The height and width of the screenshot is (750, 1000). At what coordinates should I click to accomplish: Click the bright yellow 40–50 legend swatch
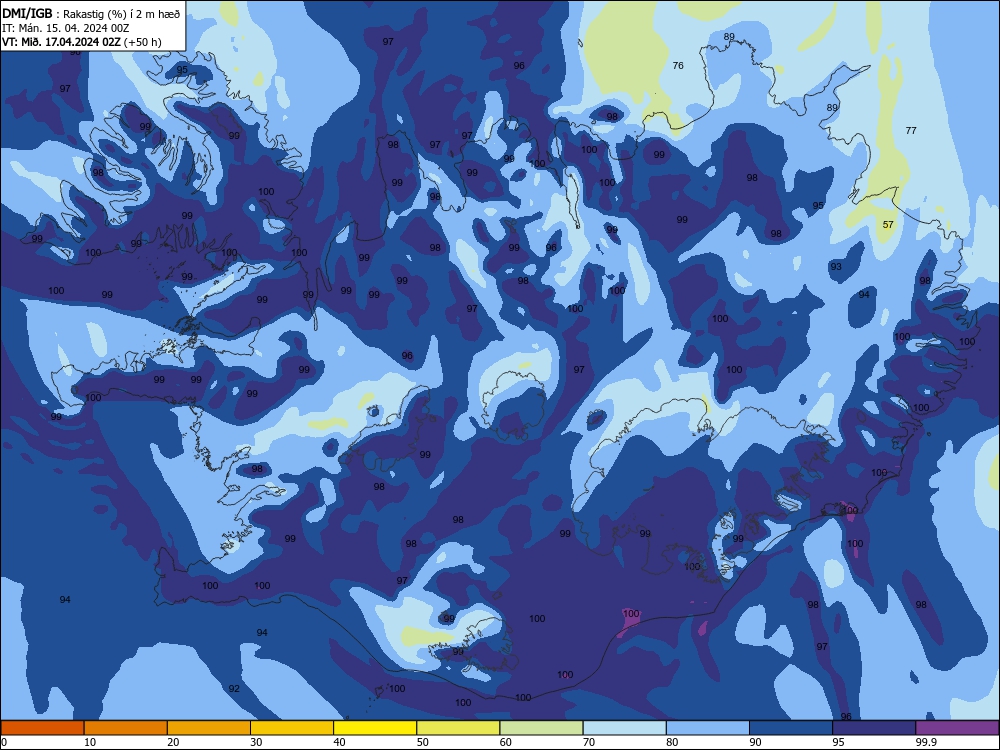[375, 728]
